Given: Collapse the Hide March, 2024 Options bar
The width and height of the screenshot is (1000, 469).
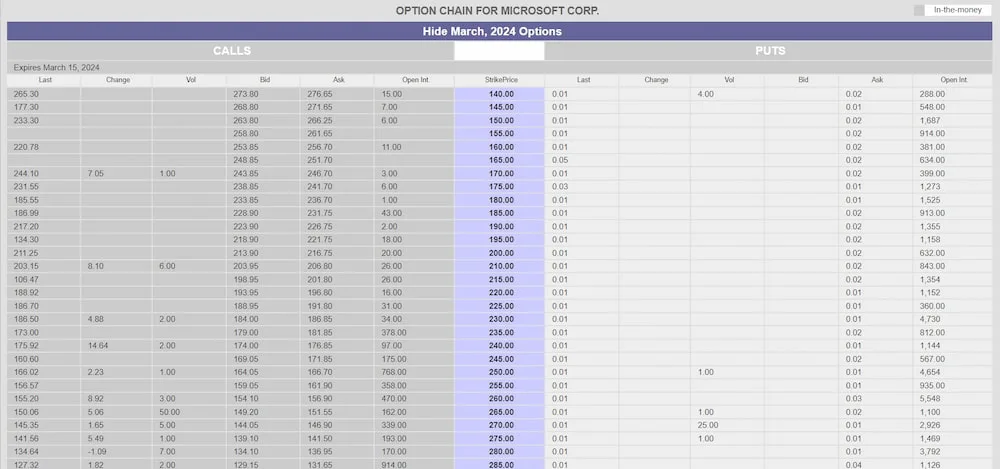Looking at the screenshot, I should click(500, 31).
